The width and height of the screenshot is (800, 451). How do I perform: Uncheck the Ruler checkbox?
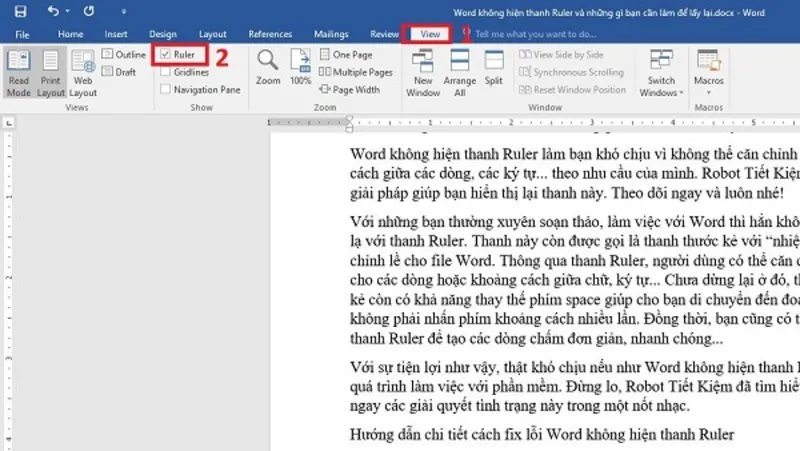pos(165,54)
